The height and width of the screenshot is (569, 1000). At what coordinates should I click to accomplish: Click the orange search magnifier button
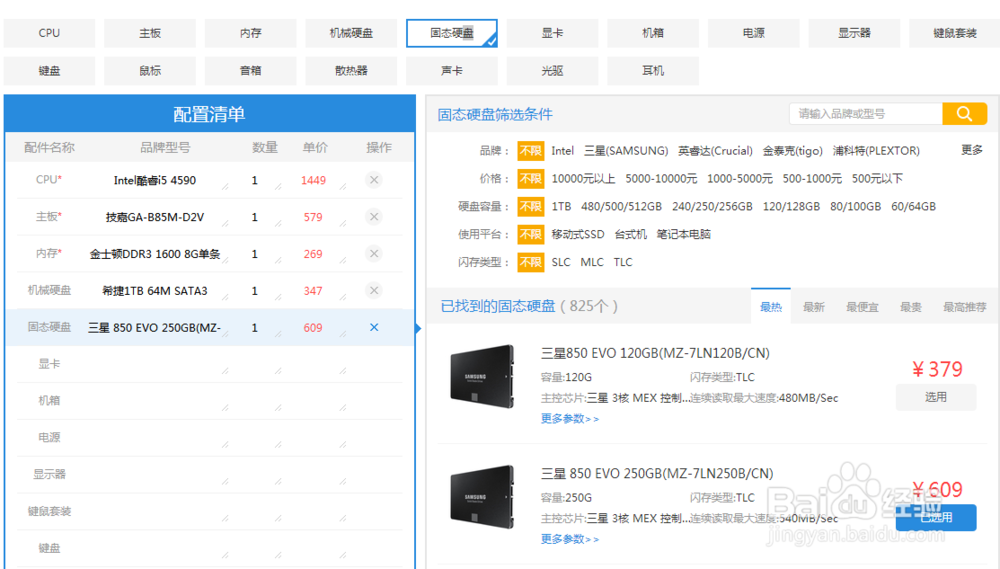(964, 114)
